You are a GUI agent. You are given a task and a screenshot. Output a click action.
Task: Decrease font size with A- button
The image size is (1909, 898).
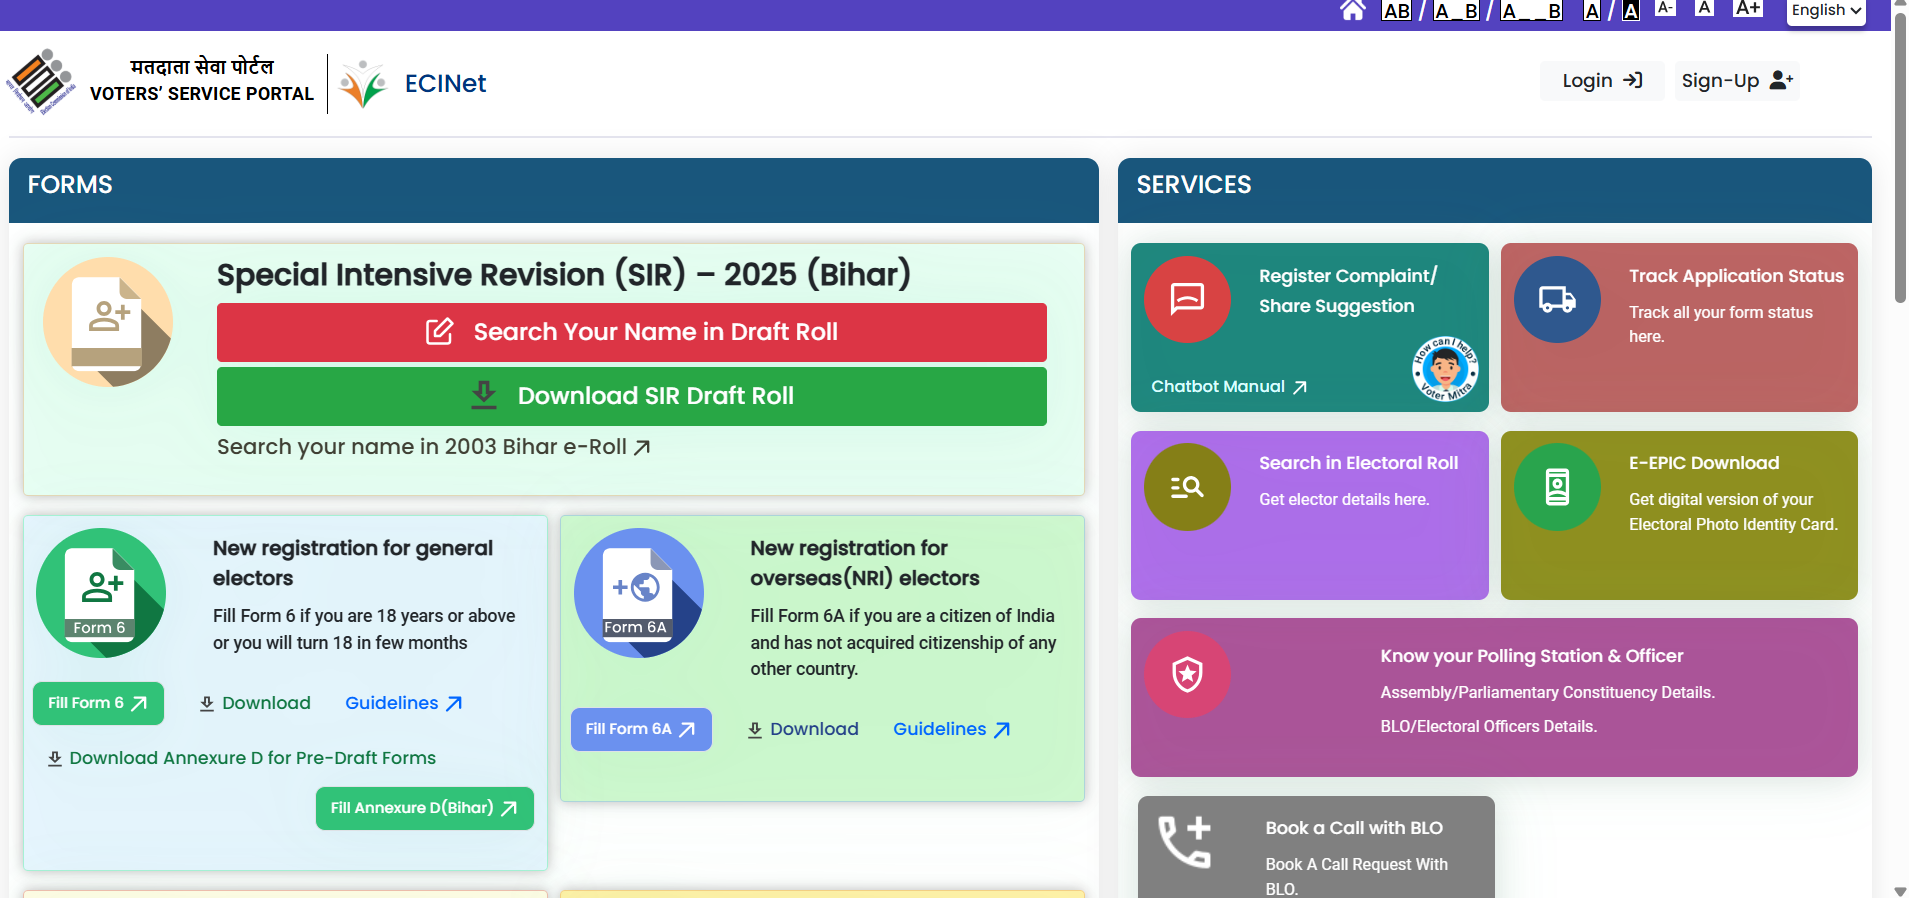coord(1665,9)
